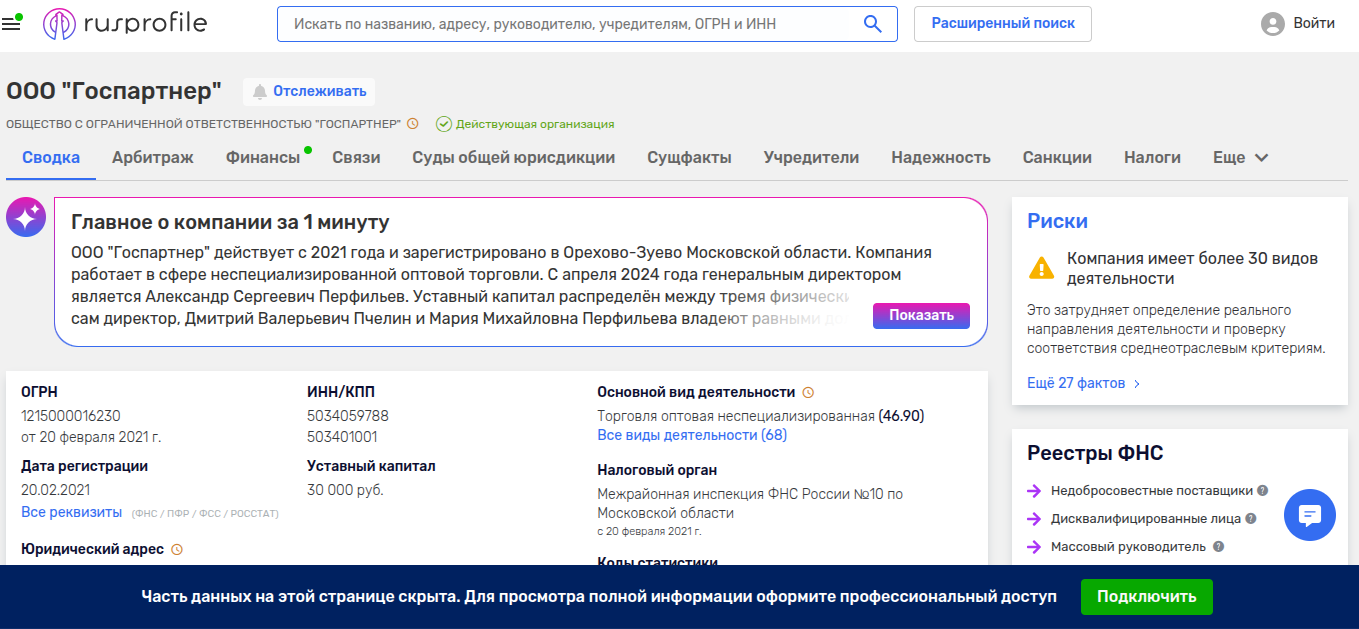Open the blue chat widget bubble

(1310, 514)
